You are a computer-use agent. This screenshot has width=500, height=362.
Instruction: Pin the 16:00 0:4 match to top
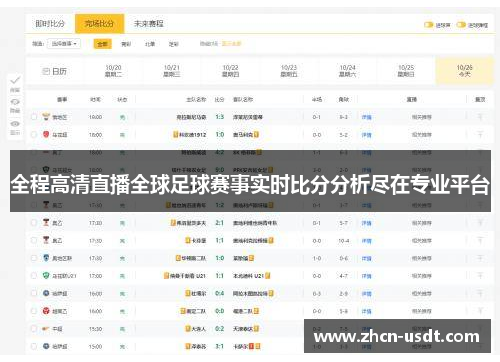point(480,293)
